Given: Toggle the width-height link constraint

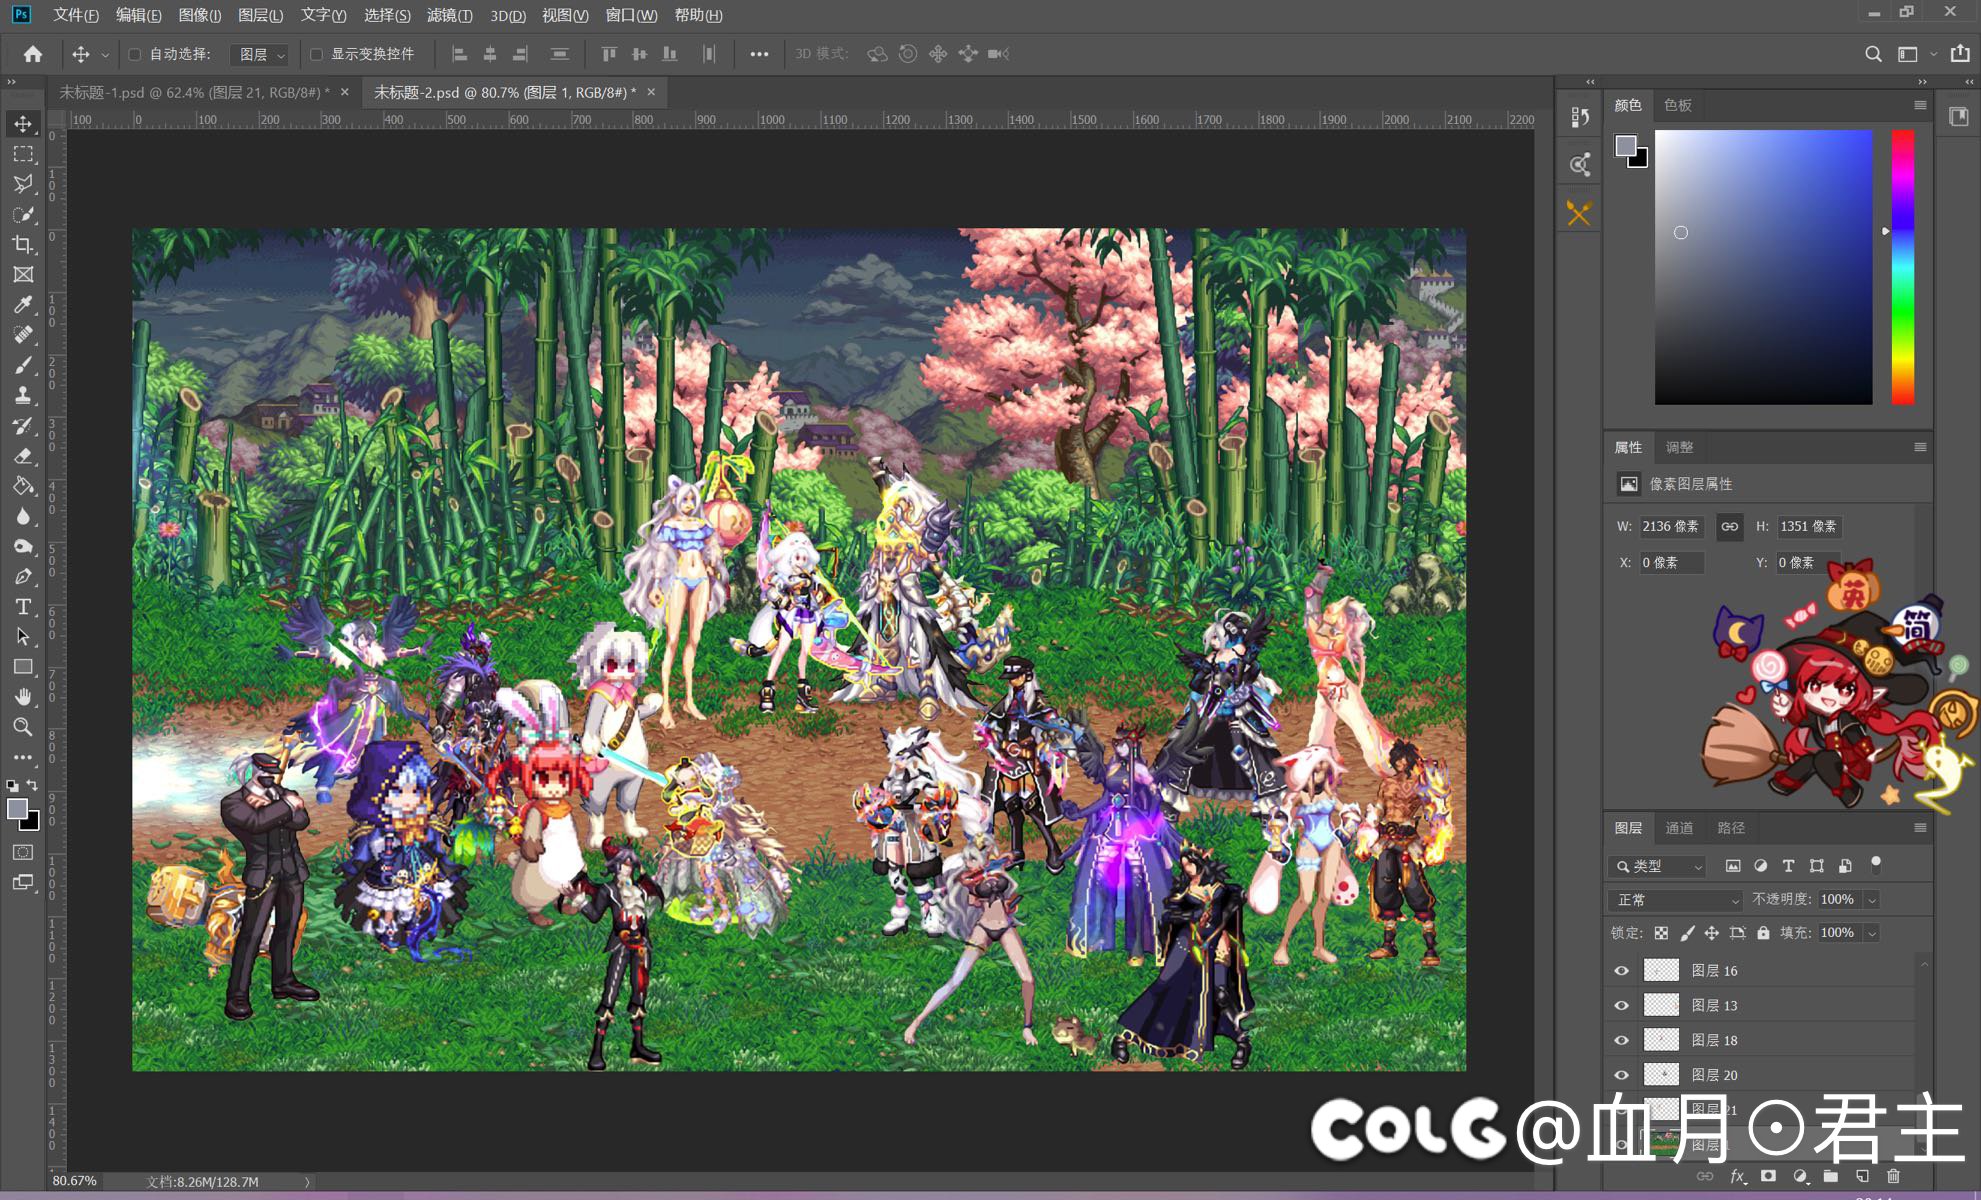Looking at the screenshot, I should click(x=1729, y=526).
